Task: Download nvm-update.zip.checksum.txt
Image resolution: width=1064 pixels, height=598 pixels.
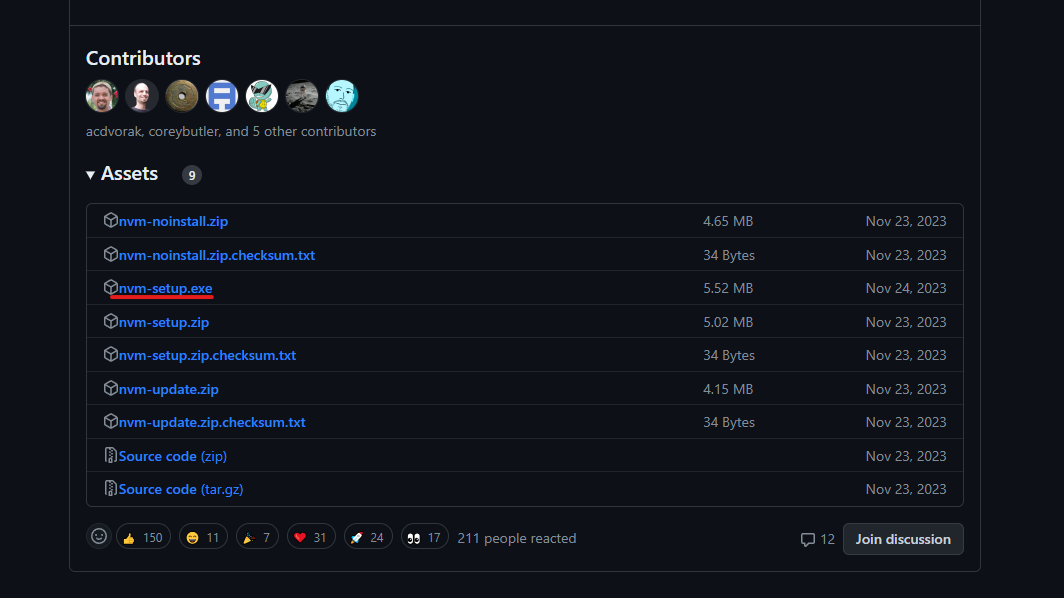Action: [212, 422]
